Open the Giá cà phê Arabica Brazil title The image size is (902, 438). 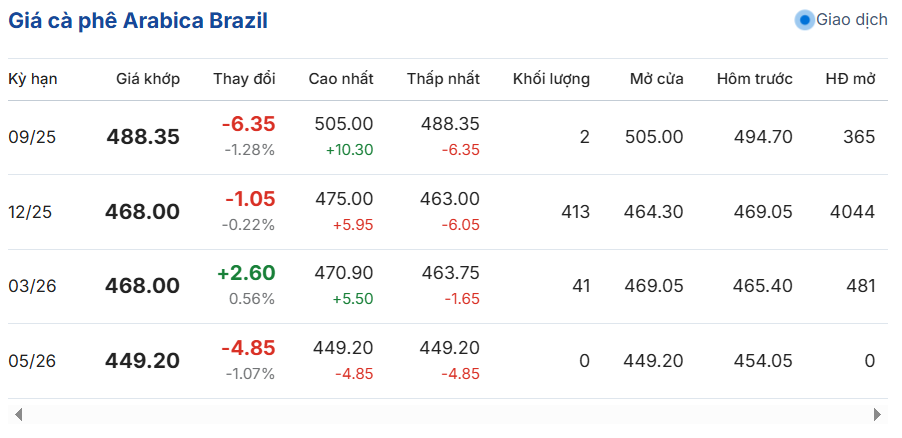click(138, 21)
